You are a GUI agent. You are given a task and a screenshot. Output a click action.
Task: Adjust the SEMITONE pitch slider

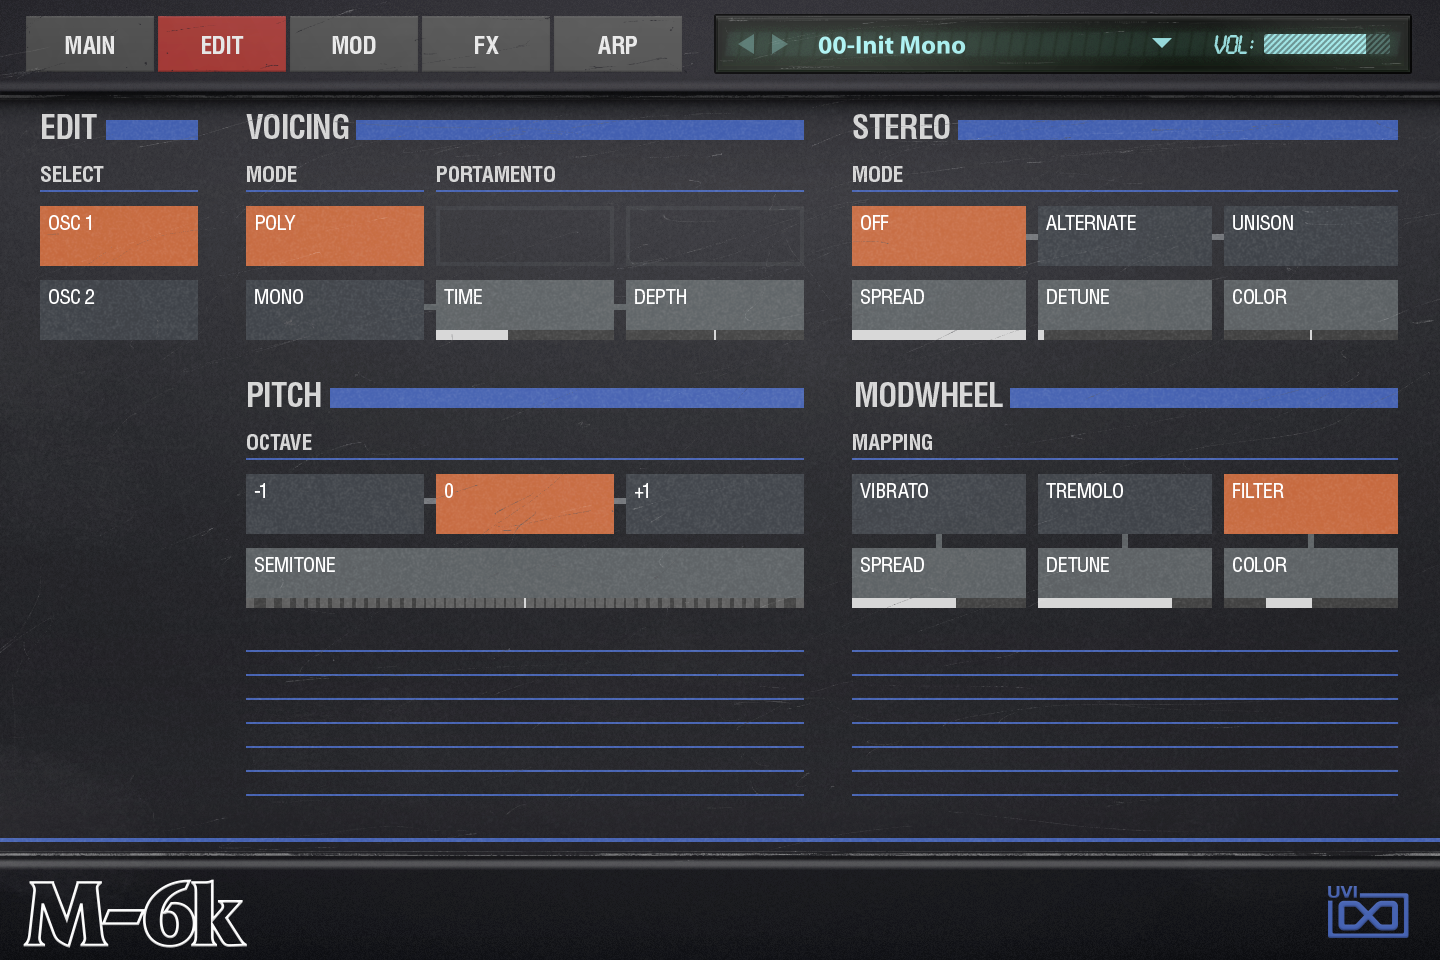tap(525, 578)
